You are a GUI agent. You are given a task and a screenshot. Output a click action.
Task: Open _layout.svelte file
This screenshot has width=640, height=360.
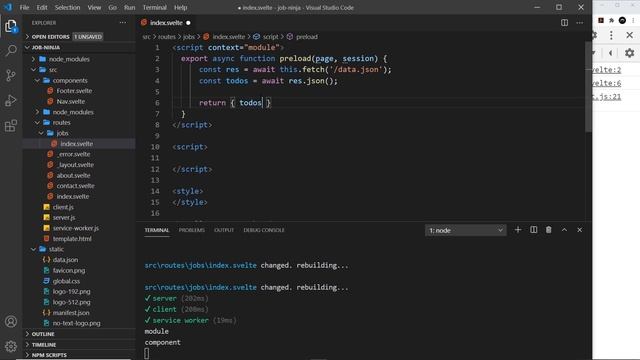[80, 165]
